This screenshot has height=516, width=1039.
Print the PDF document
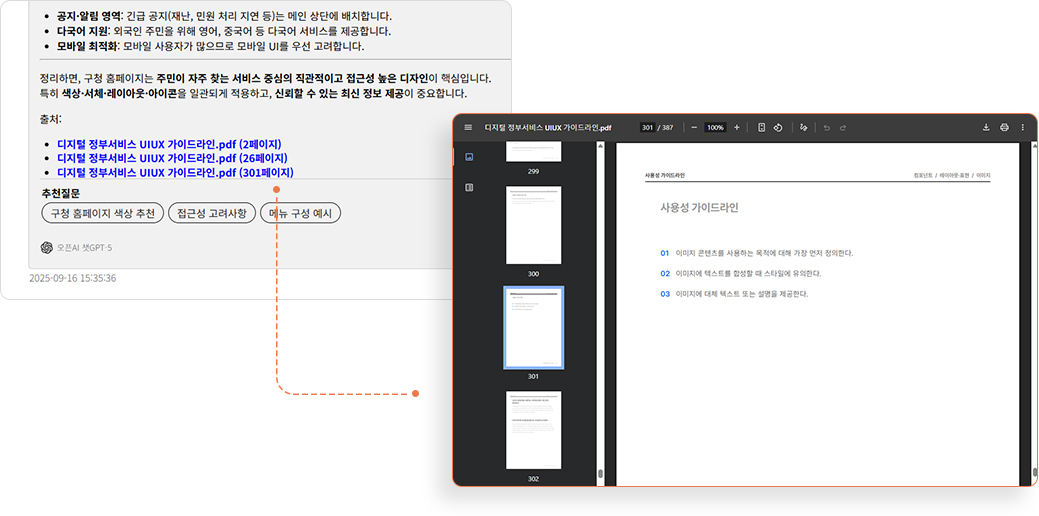coord(1004,128)
